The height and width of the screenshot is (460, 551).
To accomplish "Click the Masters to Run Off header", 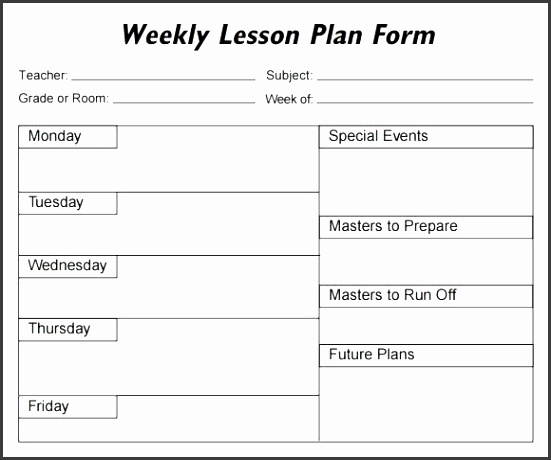I will pos(426,296).
